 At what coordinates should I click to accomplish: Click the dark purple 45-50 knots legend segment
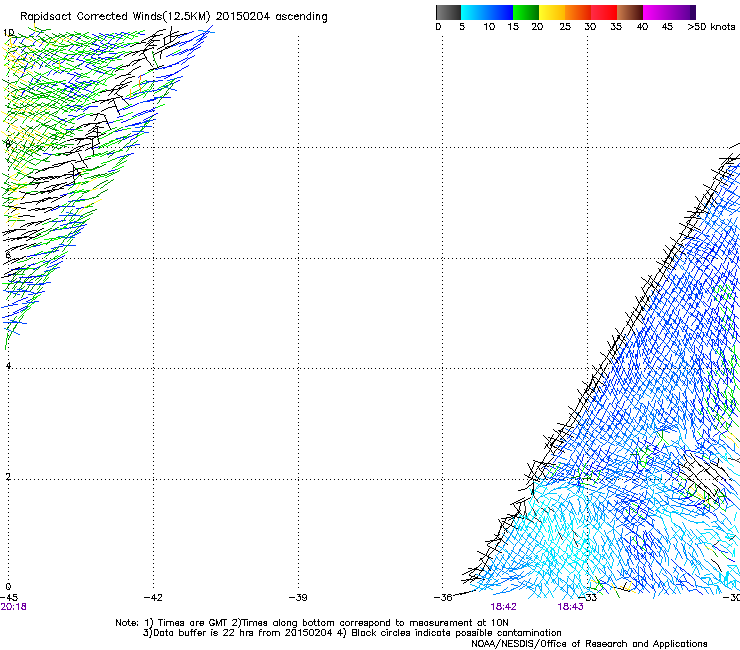coord(682,12)
